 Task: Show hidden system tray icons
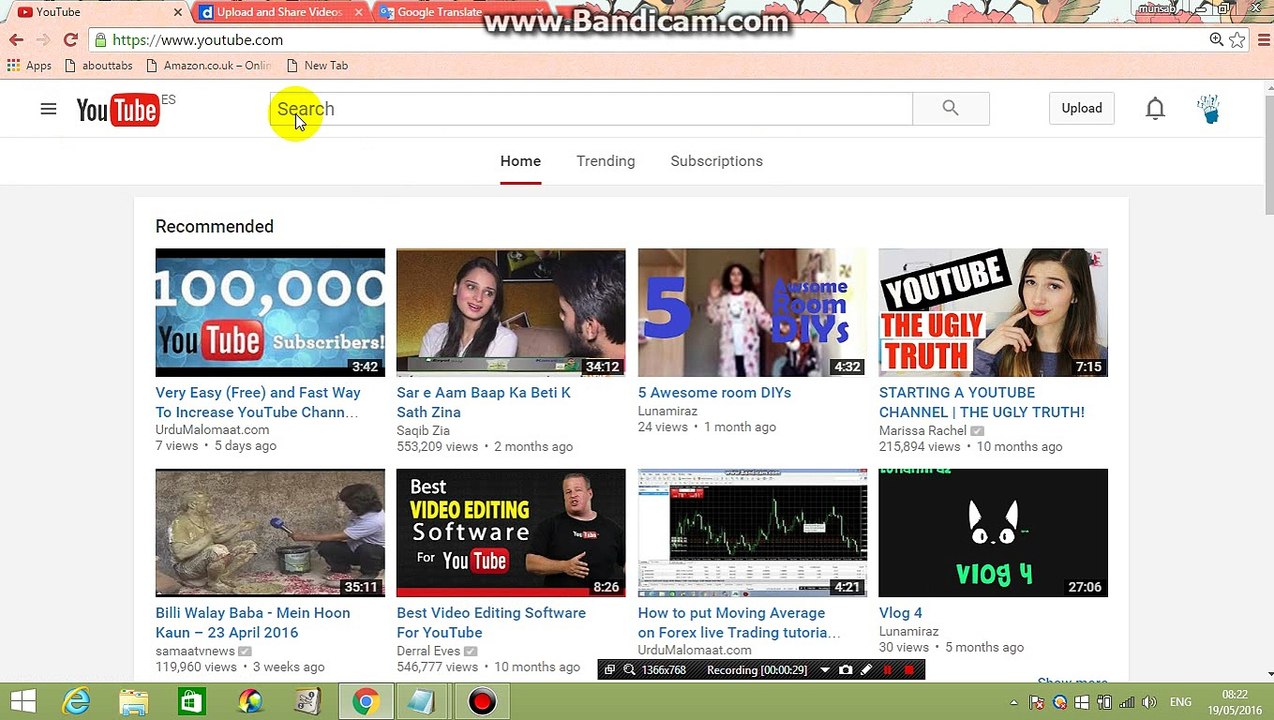pyautogui.click(x=1014, y=703)
